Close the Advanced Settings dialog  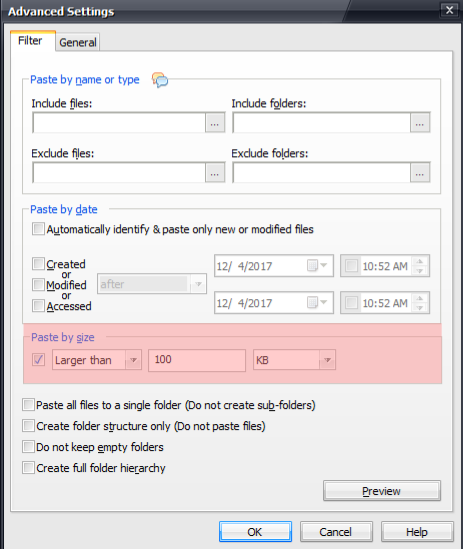pyautogui.click(x=449, y=10)
